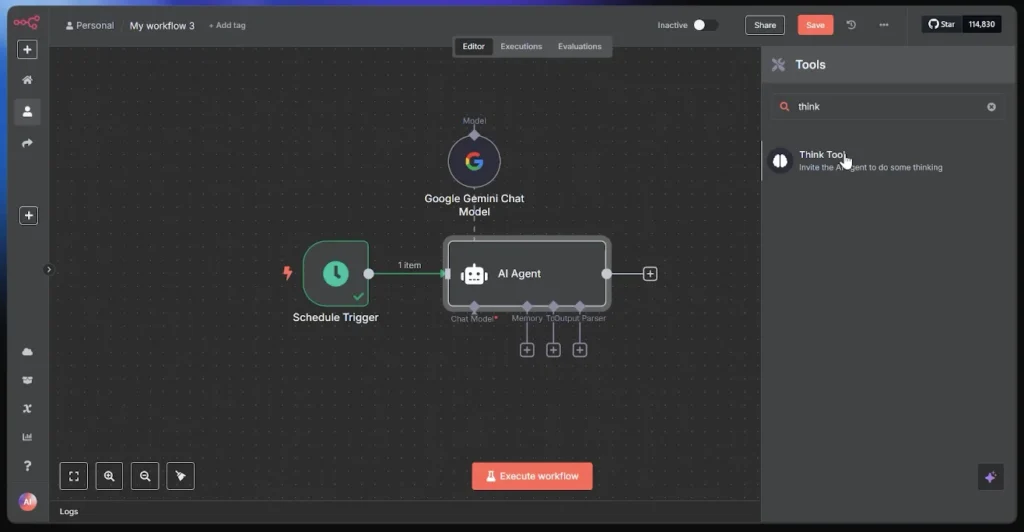Click the Execute workflow button
The width and height of the screenshot is (1024, 532).
click(532, 476)
